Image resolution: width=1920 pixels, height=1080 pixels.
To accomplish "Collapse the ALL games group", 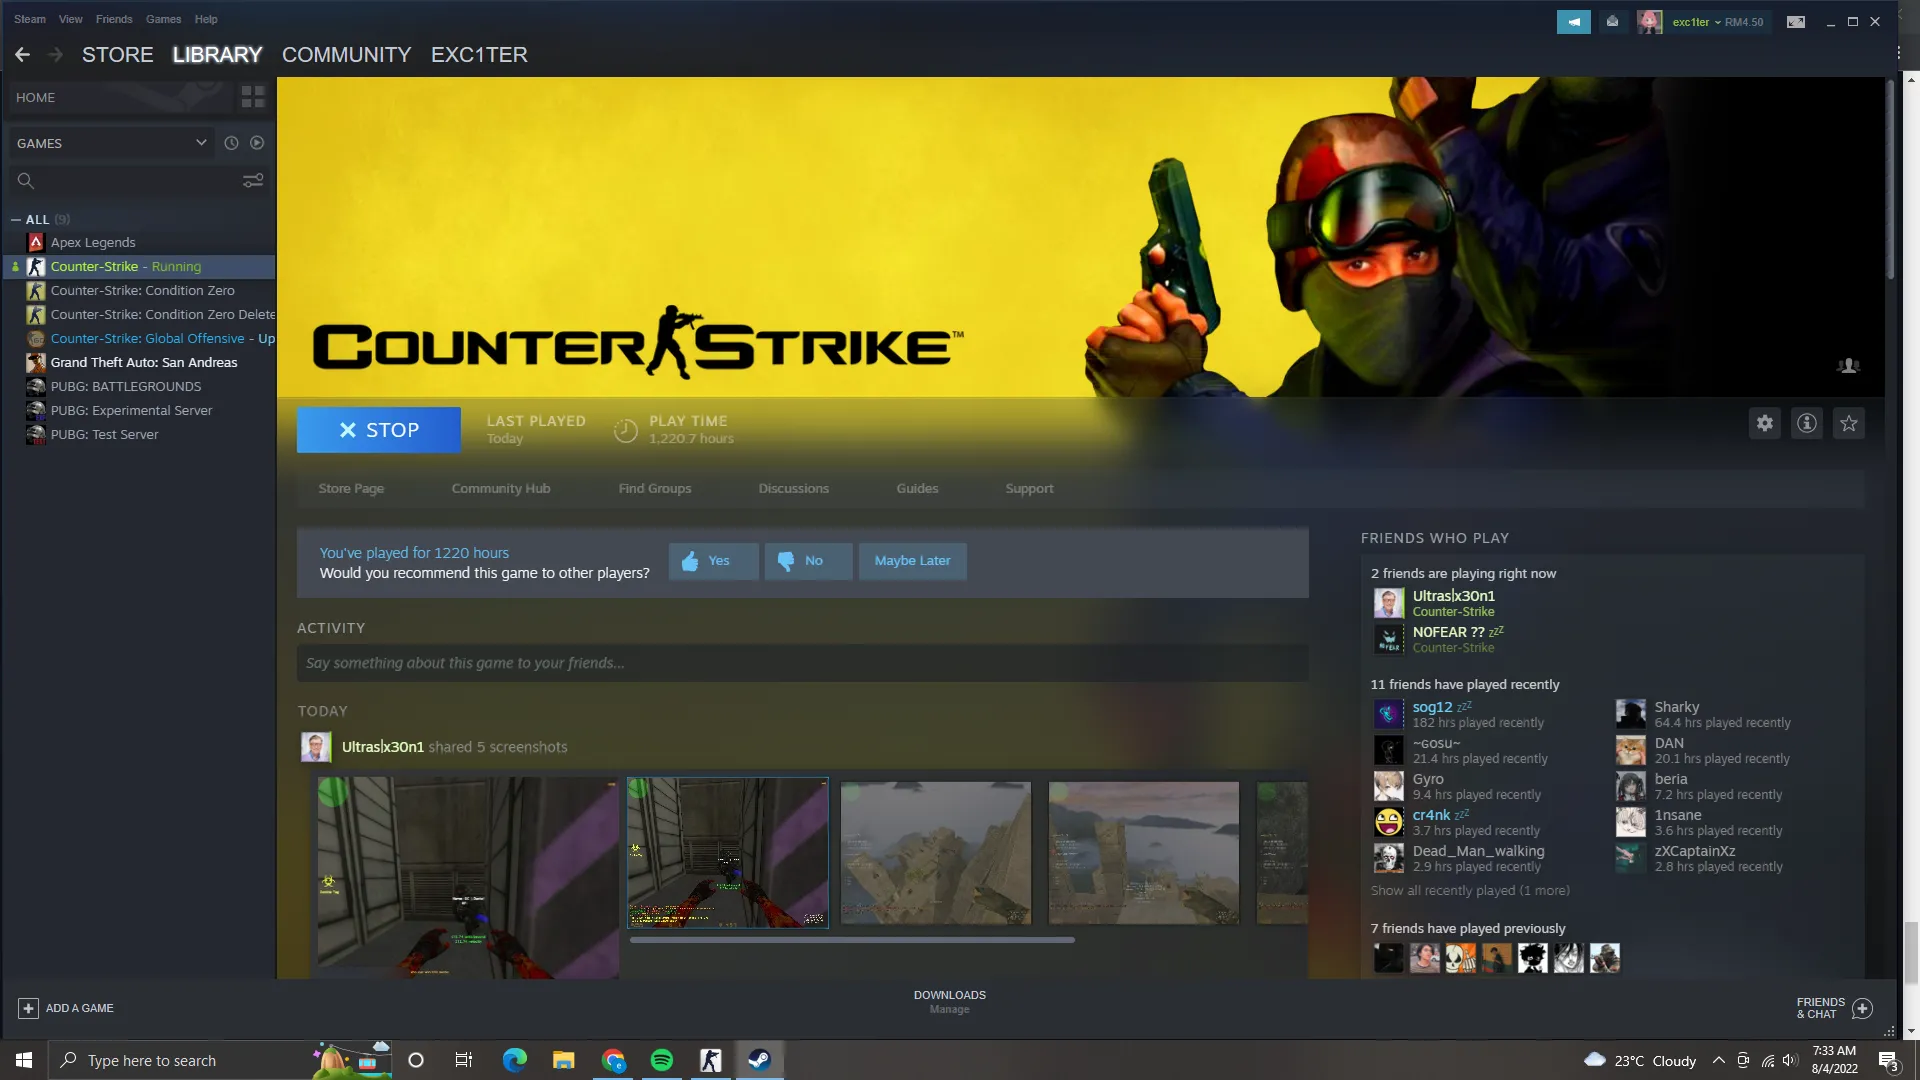I will tap(16, 219).
